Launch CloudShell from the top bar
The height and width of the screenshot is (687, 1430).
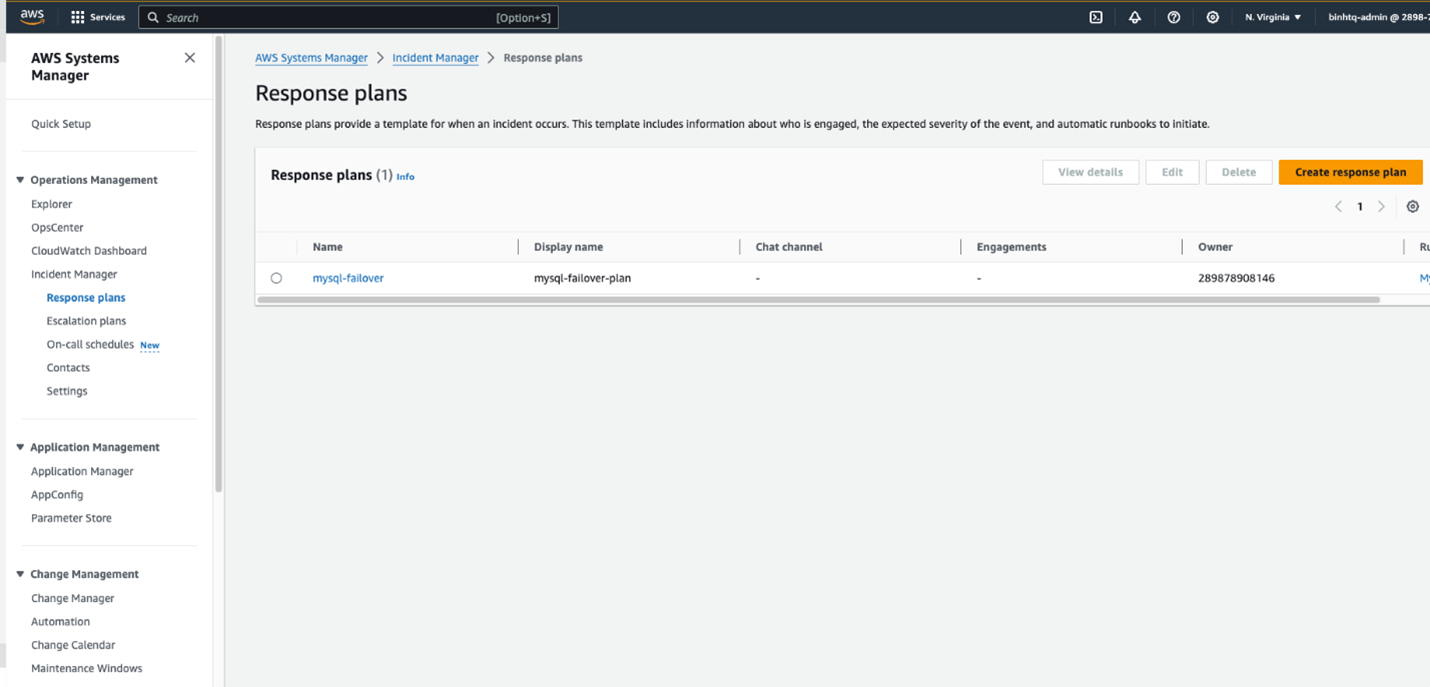coord(1096,17)
